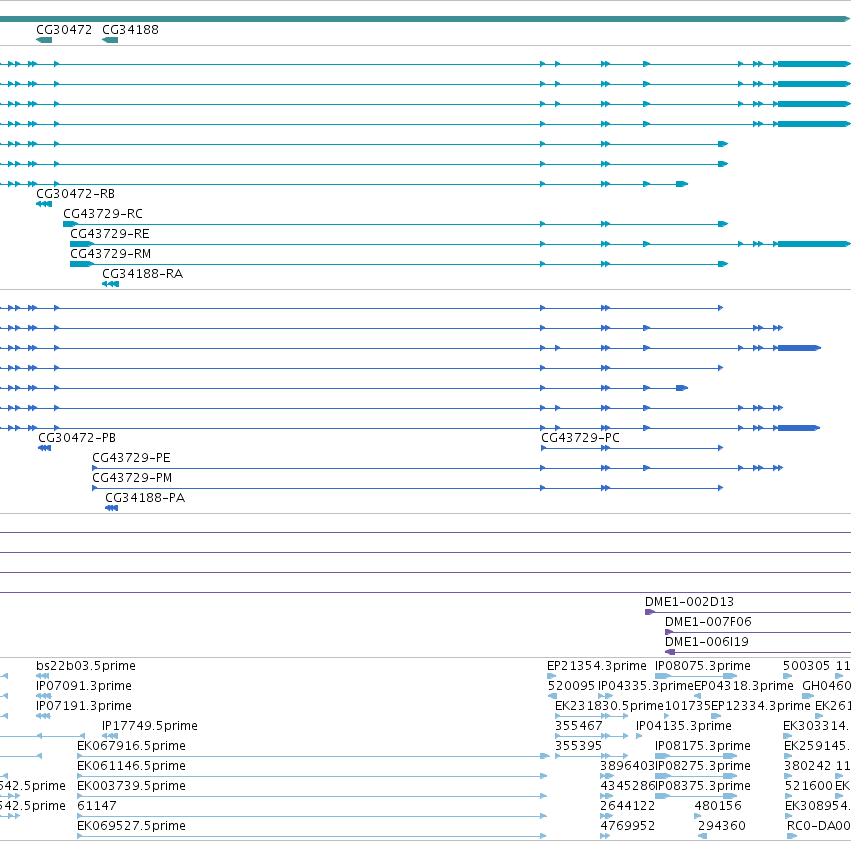Select EST IP04335.3prime

click(646, 686)
